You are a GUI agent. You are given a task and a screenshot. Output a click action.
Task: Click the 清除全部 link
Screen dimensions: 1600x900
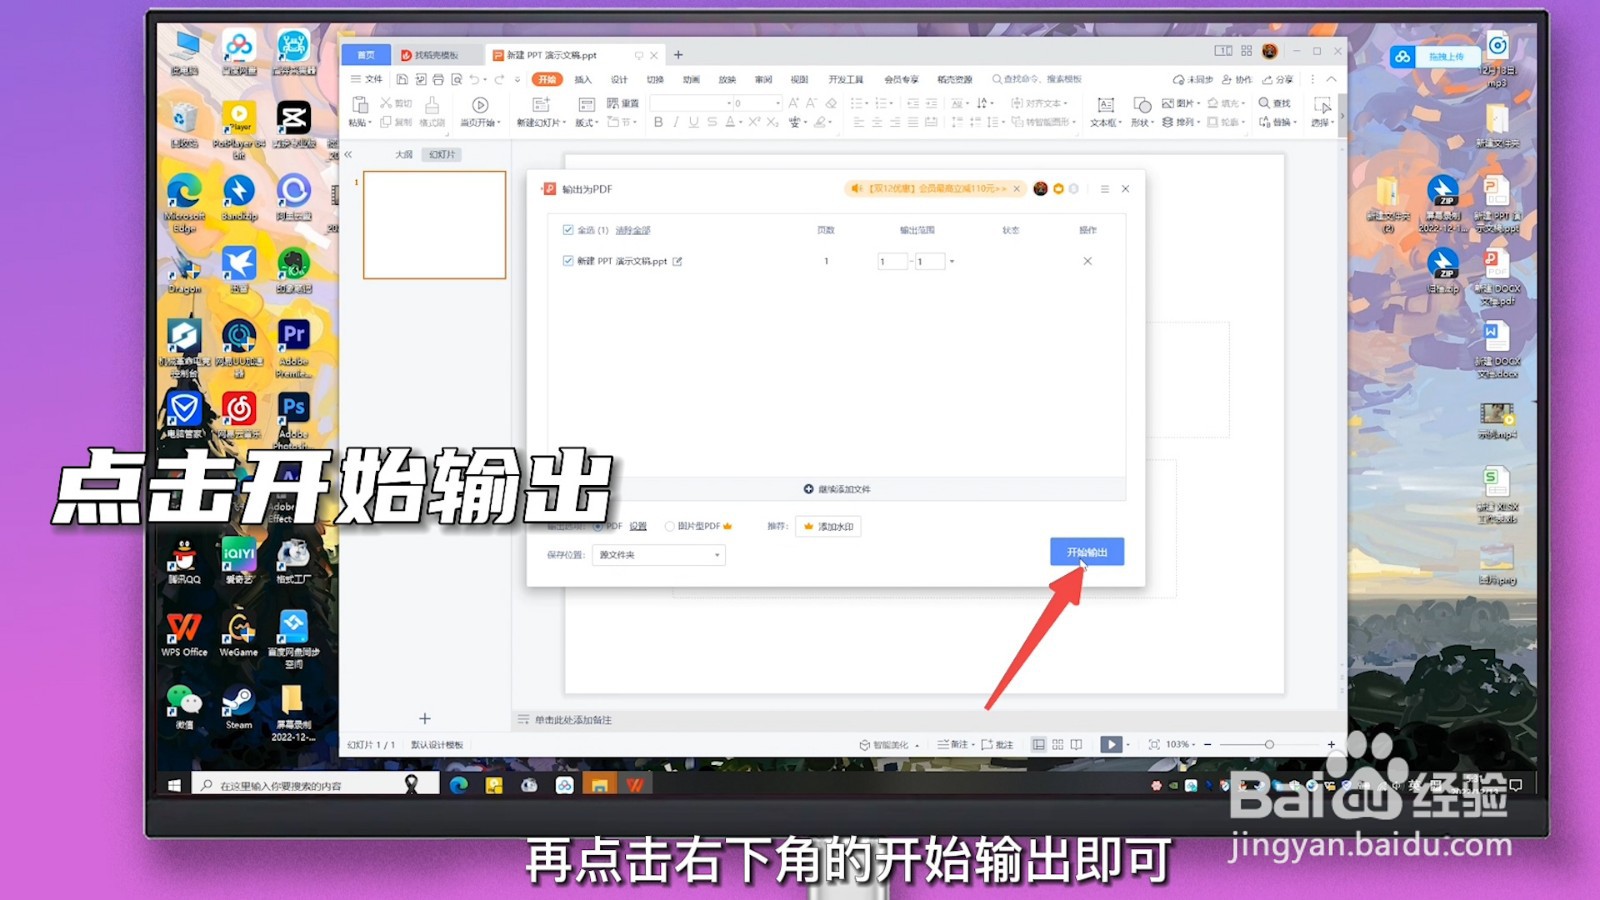[632, 230]
